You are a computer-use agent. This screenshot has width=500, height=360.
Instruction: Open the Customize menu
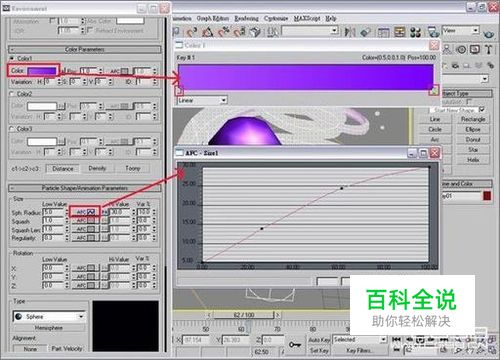(276, 18)
